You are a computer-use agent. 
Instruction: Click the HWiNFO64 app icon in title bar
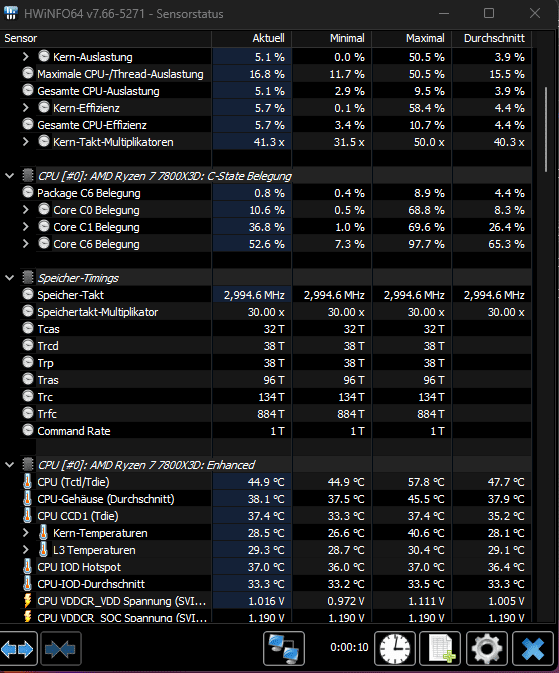[x=11, y=13]
